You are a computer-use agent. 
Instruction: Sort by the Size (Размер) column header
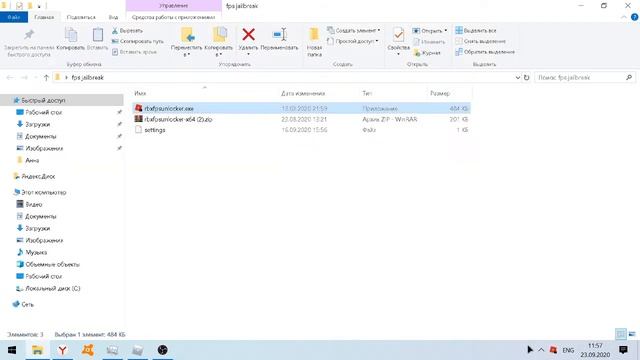click(440, 93)
